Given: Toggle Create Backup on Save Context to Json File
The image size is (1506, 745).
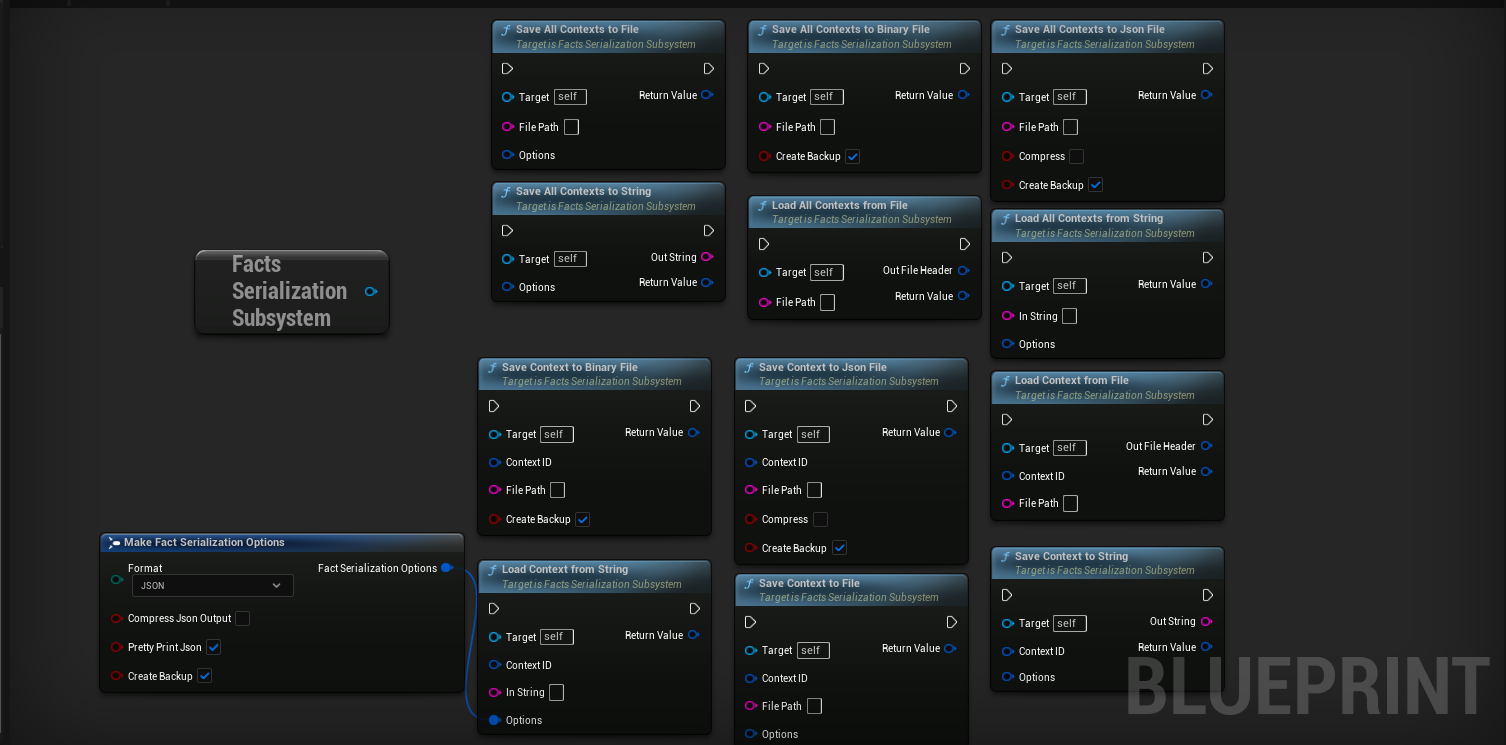Looking at the screenshot, I should pyautogui.click(x=840, y=548).
